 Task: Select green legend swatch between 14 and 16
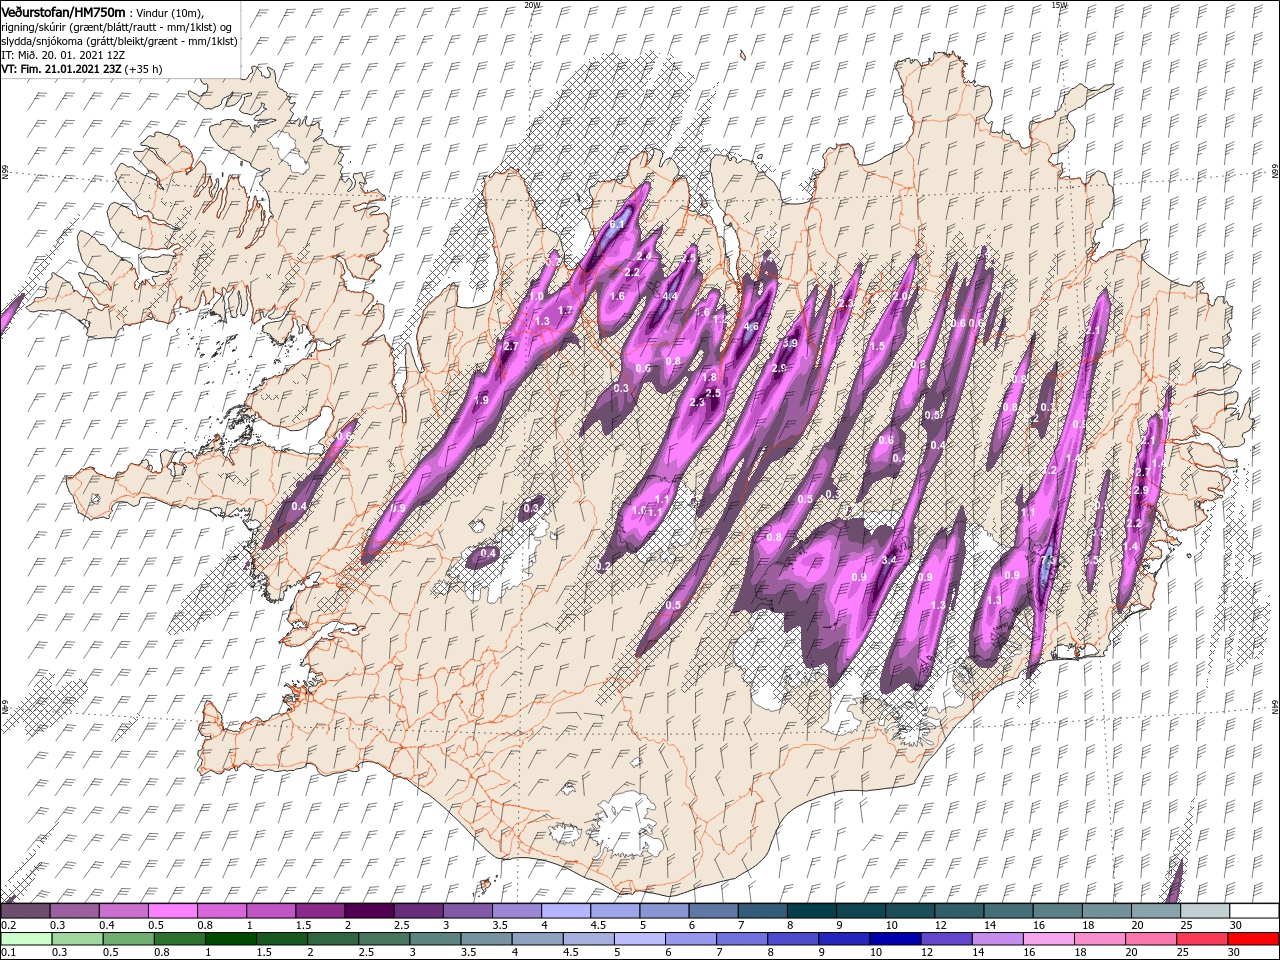click(997, 939)
